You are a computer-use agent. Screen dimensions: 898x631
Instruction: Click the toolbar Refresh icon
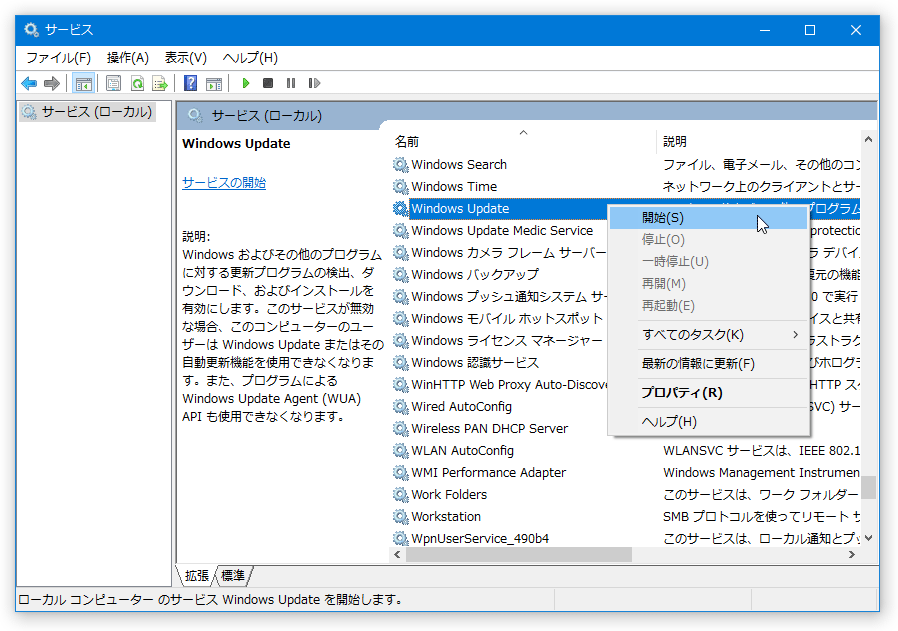(137, 84)
